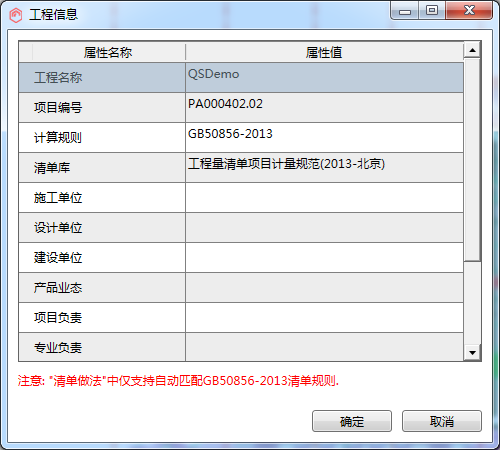Click the empty 项目负责 value cell
Viewport: 500px width, 450px height.
click(x=324, y=317)
